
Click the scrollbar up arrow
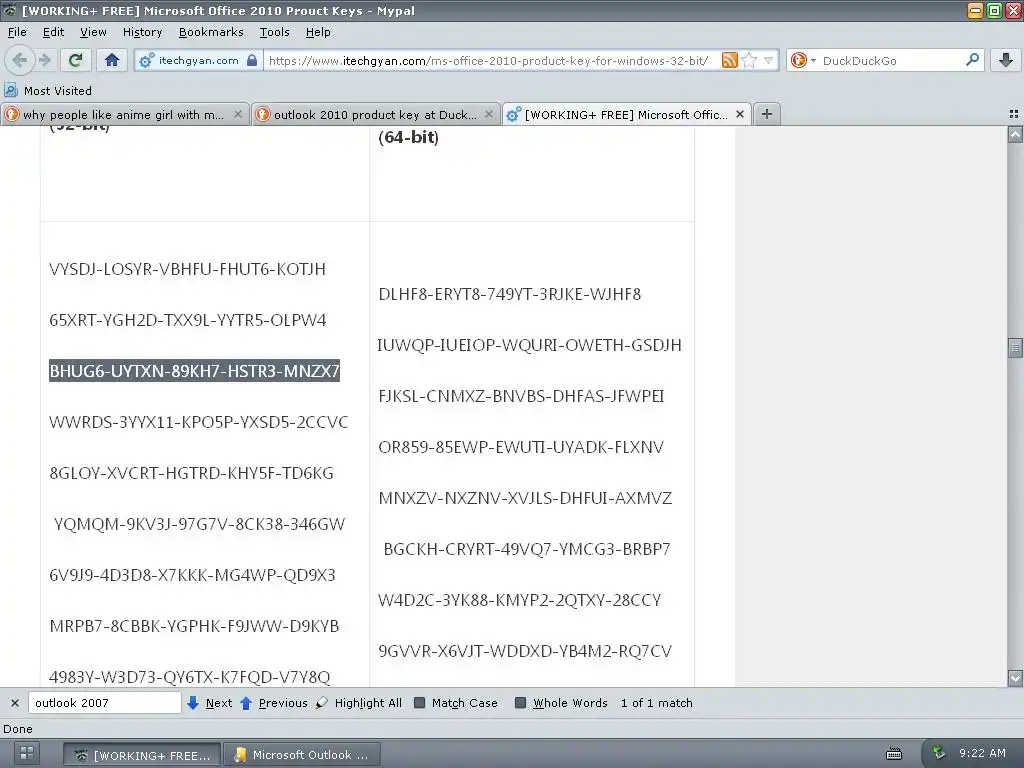(1015, 135)
